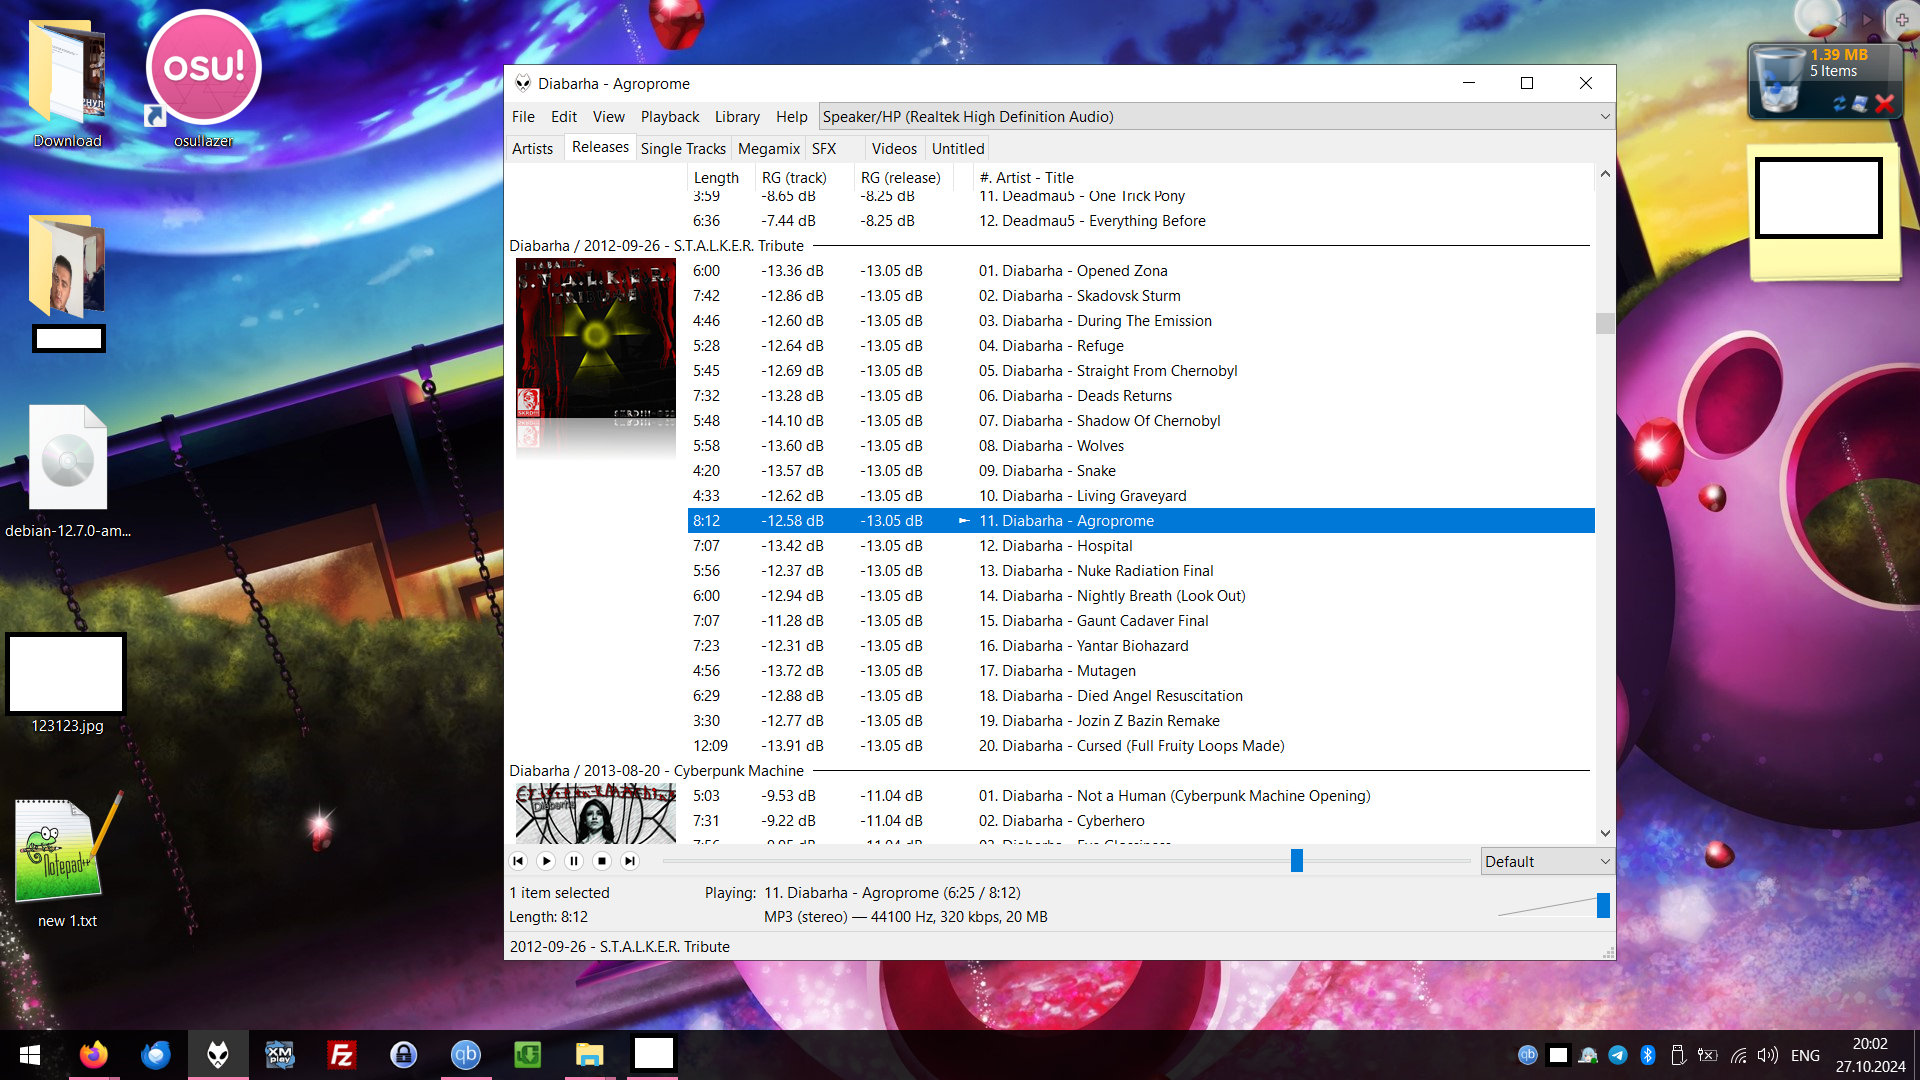Click the previous track button
1920x1080 pixels.
pyautogui.click(x=518, y=861)
